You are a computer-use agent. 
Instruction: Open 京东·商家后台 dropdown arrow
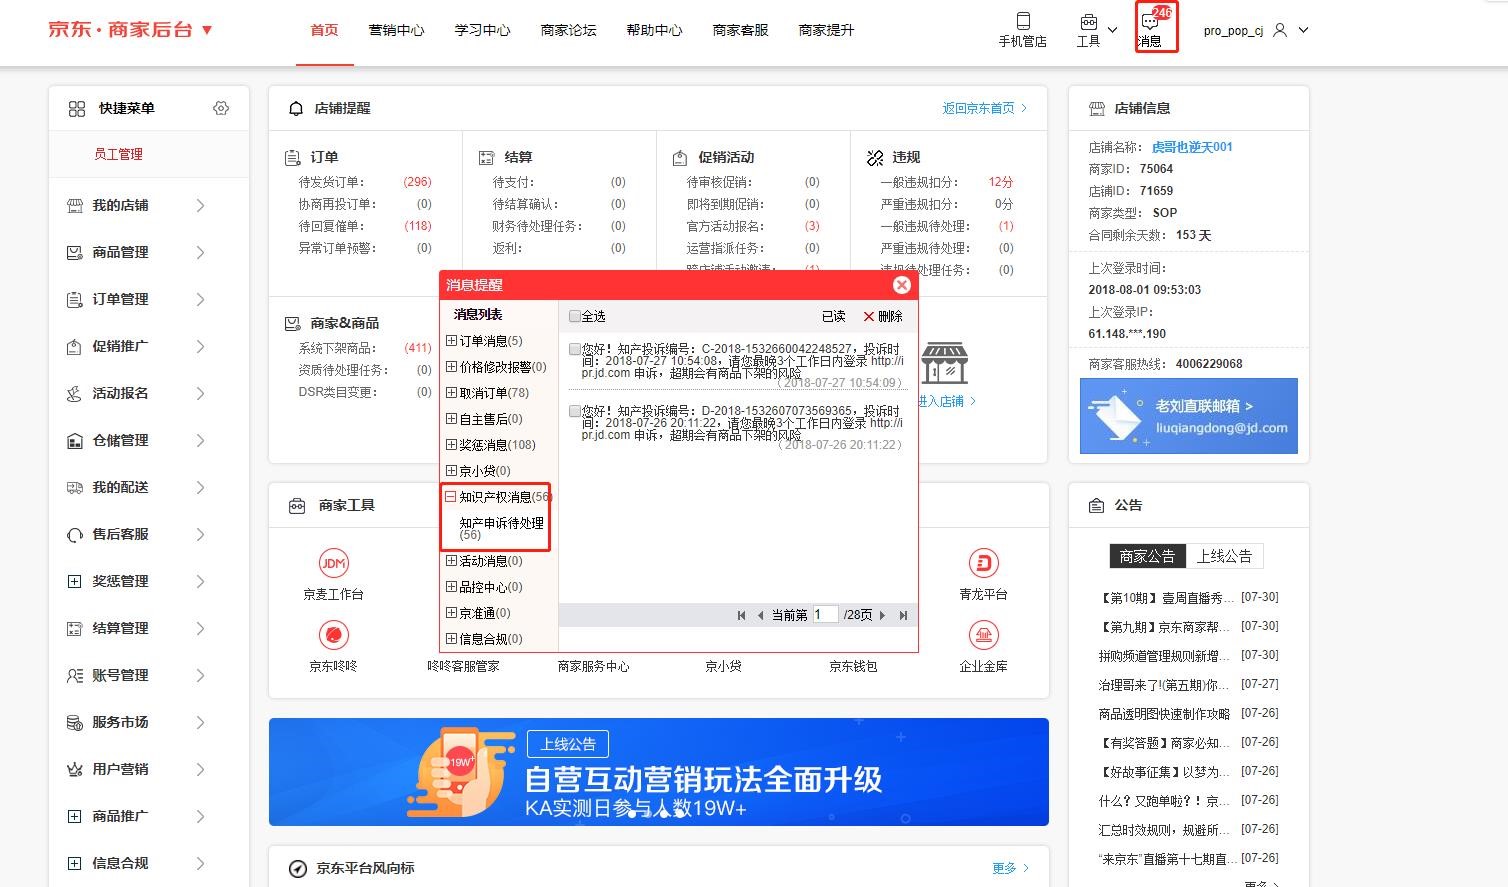click(207, 30)
